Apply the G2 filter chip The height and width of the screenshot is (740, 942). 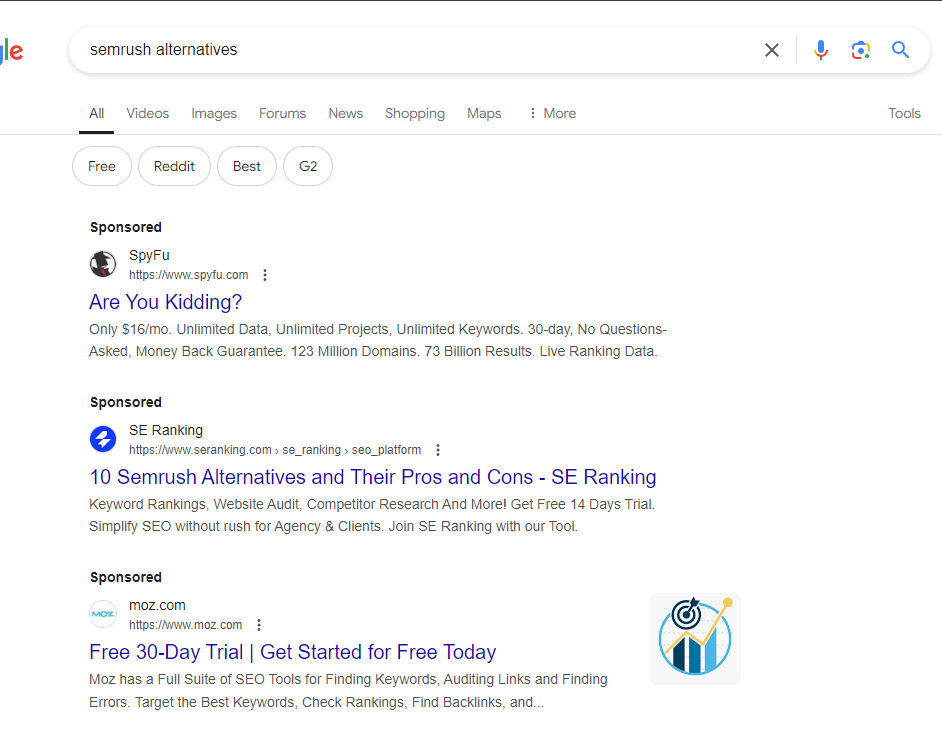tap(308, 166)
